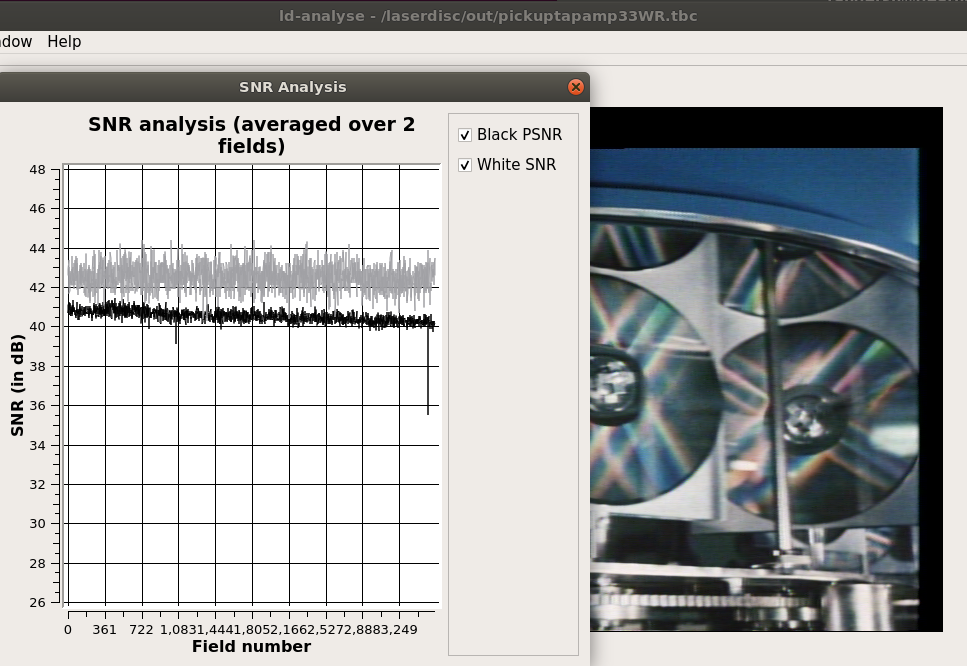Click the black Black PSNR trace in chart

250,316
